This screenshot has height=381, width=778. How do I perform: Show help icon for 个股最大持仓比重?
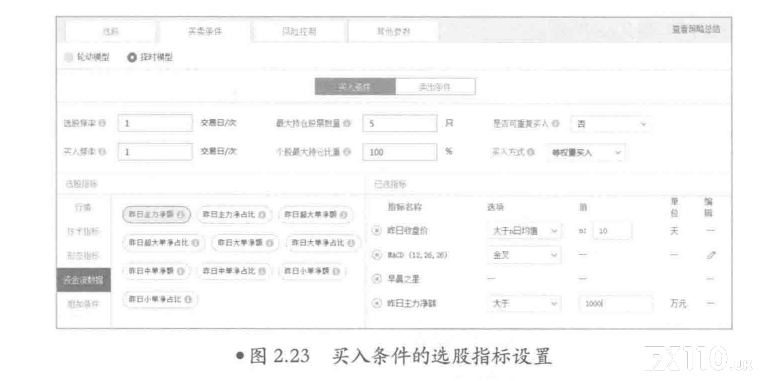click(x=347, y=152)
